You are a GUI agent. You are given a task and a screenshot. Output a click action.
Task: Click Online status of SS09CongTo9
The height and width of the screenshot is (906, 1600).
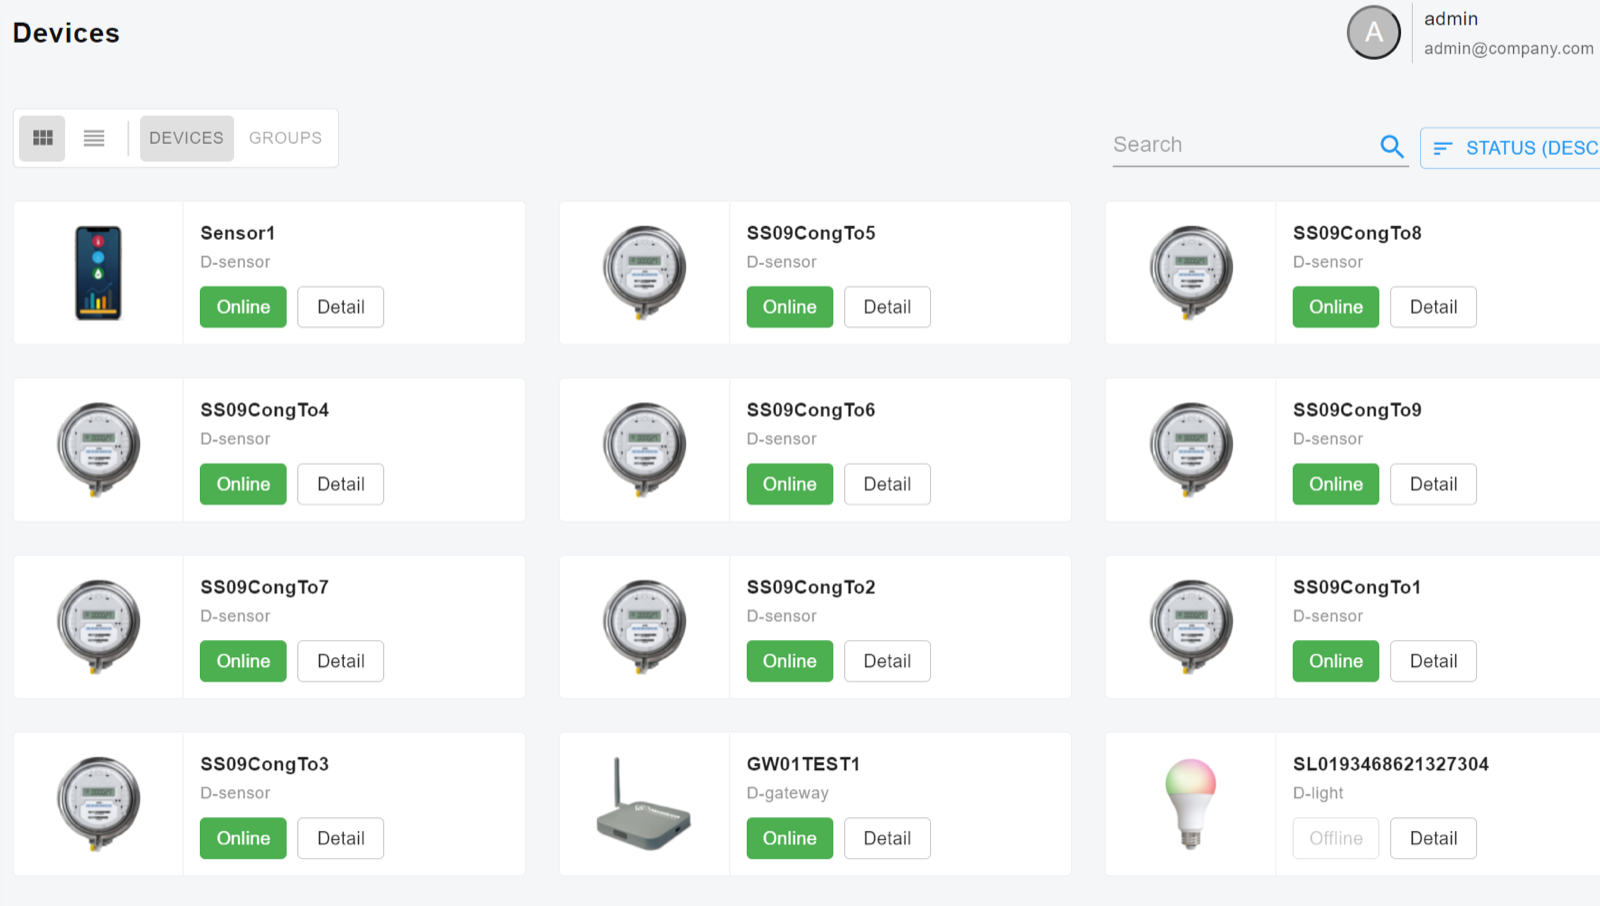tap(1336, 484)
